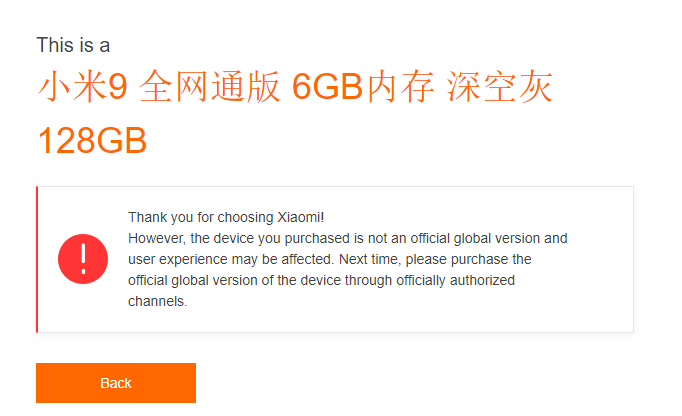The height and width of the screenshot is (416, 682).
Task: Click the 内存 characters in the heading
Action: click(x=401, y=86)
